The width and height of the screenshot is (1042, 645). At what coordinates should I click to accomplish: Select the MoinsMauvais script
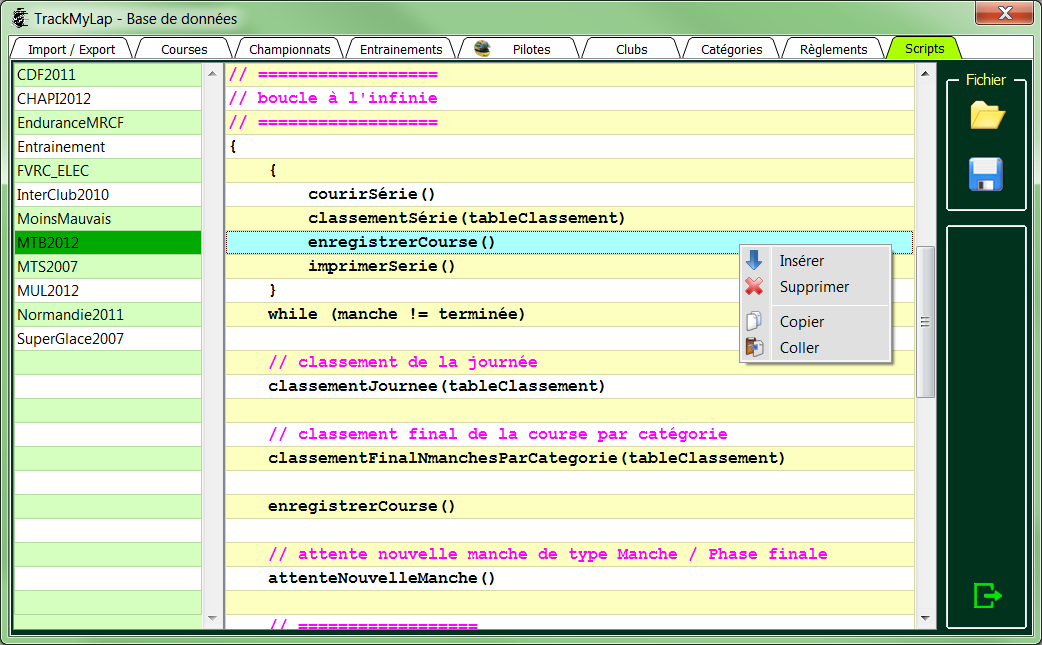coord(108,219)
